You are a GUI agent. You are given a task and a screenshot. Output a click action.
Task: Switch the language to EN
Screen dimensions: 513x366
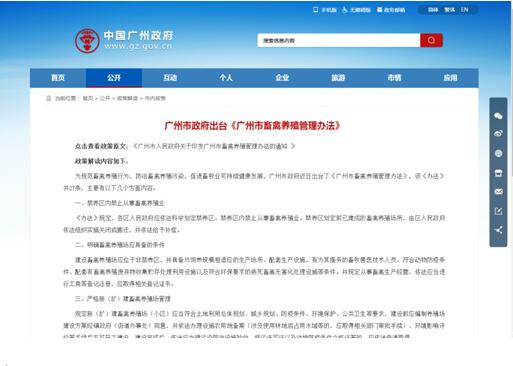(x=464, y=10)
